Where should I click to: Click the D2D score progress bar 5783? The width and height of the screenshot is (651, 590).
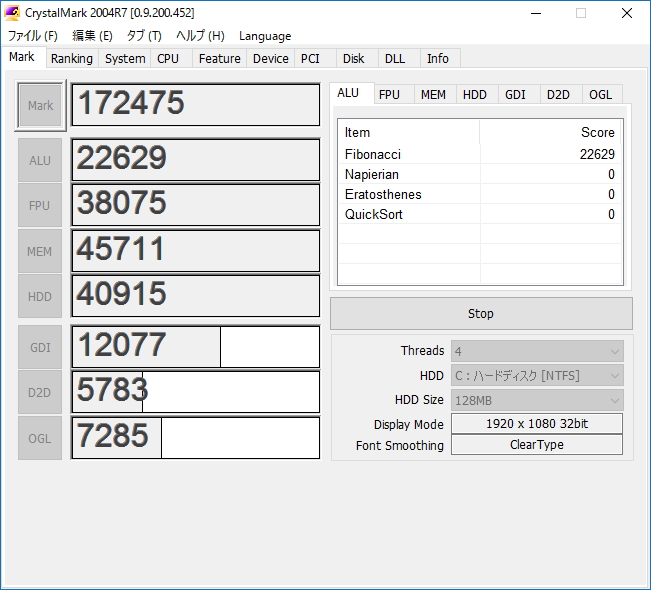pyautogui.click(x=196, y=392)
